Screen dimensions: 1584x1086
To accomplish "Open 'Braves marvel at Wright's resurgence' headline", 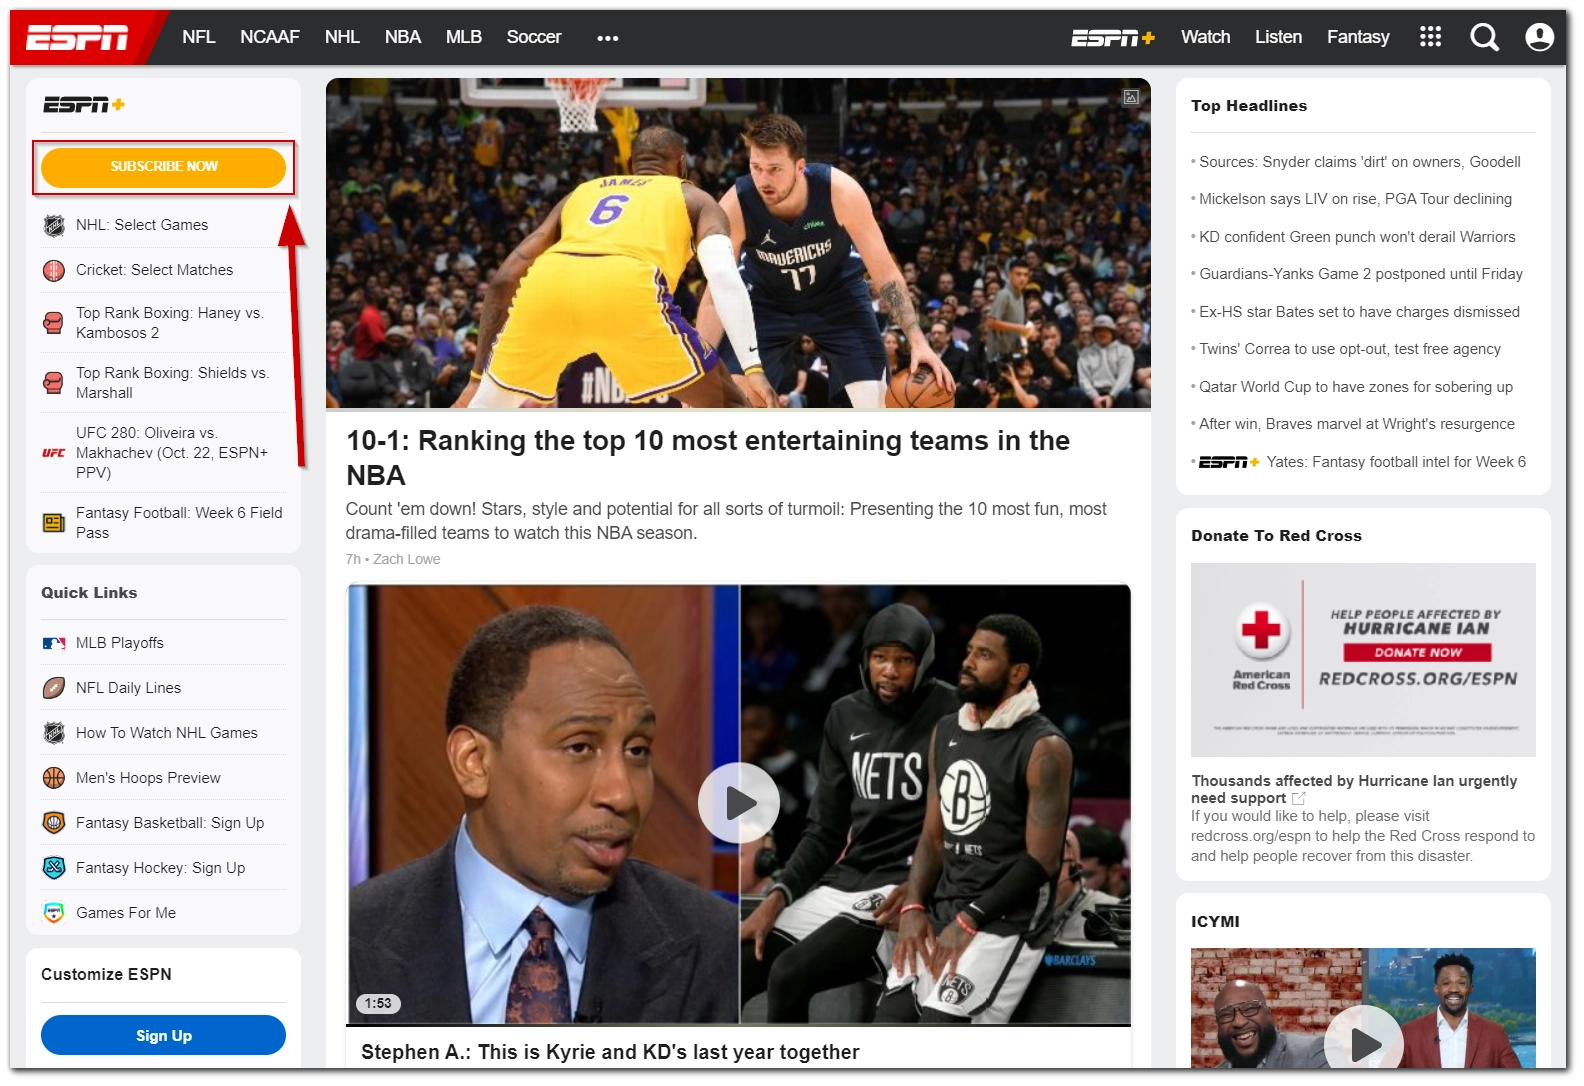I will (x=1357, y=424).
